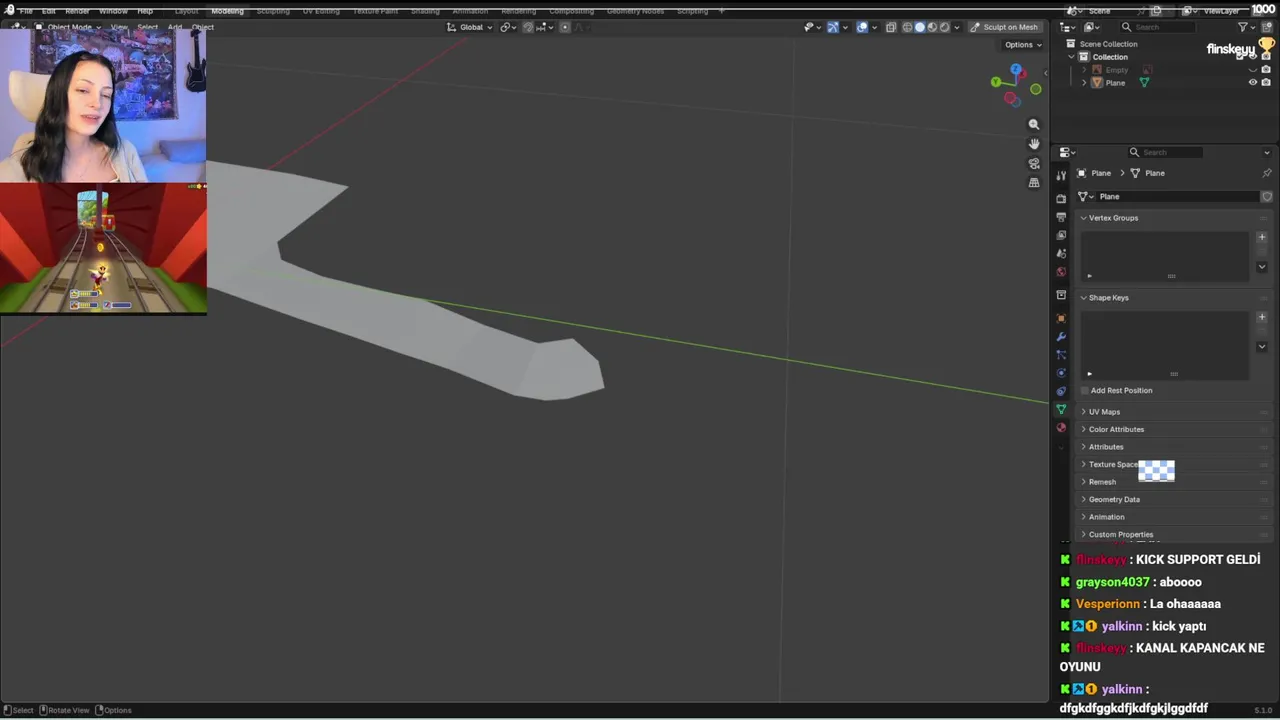Click the viewport zoom magnifier icon
Viewport: 1280px width, 720px height.
click(1034, 124)
